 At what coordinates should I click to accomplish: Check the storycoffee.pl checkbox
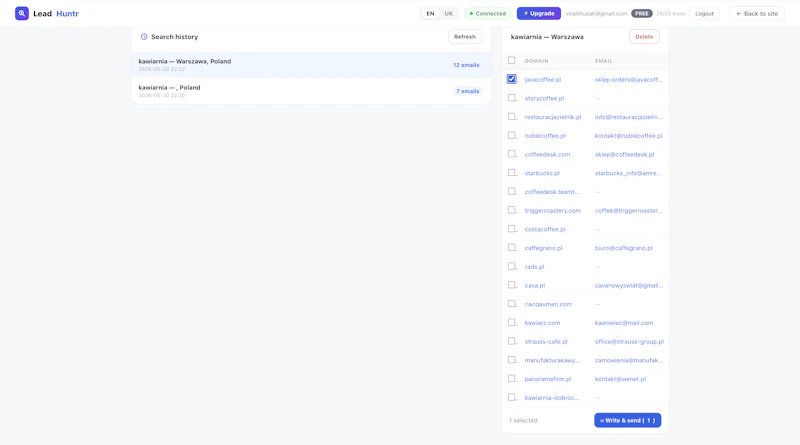[x=512, y=98]
